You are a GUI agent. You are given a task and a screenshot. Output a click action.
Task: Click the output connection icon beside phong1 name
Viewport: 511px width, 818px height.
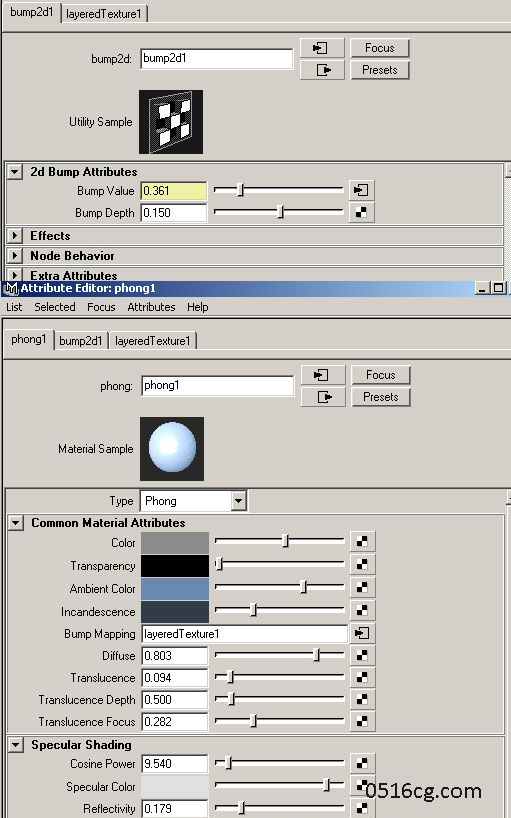323,397
